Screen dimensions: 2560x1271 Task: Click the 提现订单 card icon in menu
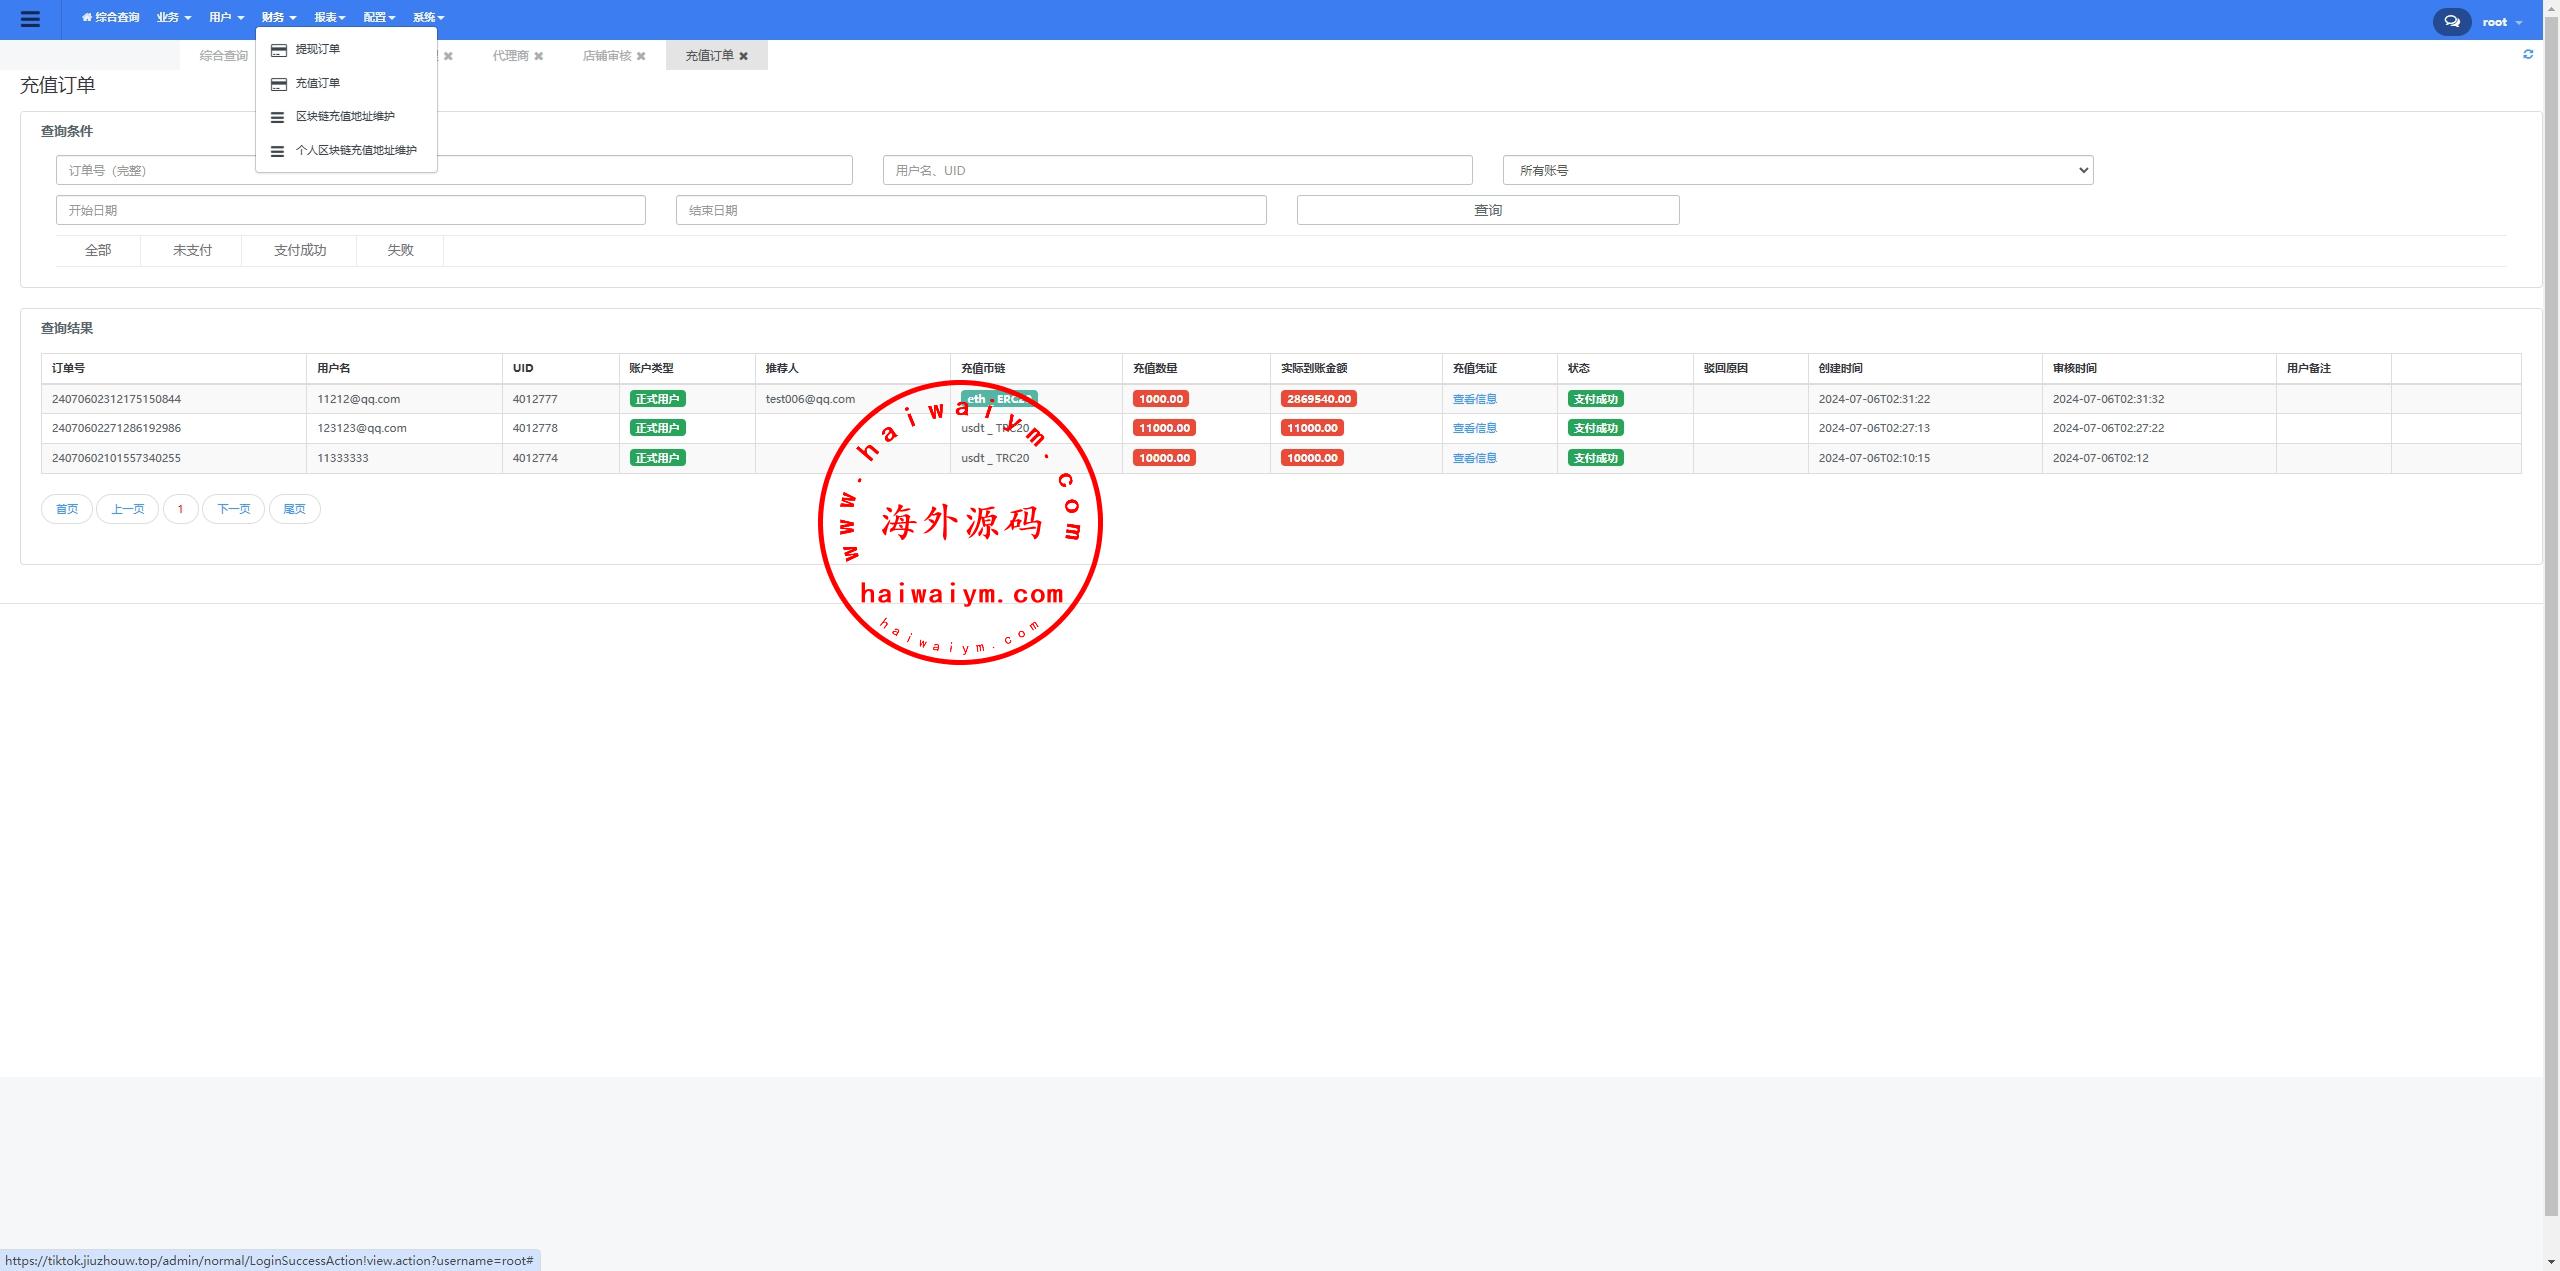click(x=279, y=50)
